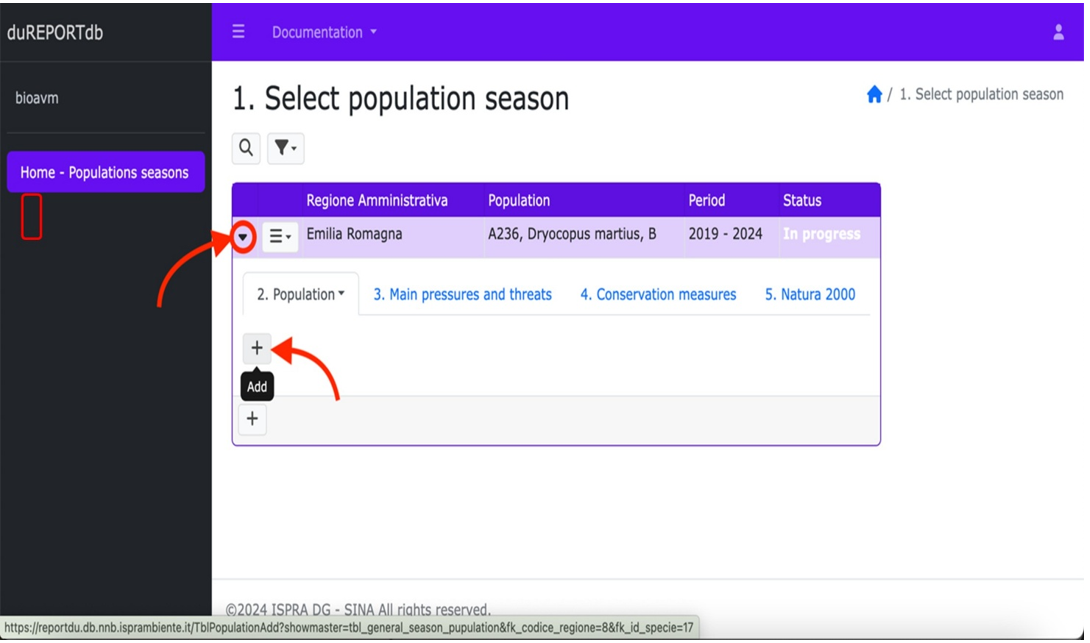Switch to the 3. Main pressures and threats tab
Image resolution: width=1090 pixels, height=643 pixels.
pyautogui.click(x=462, y=294)
